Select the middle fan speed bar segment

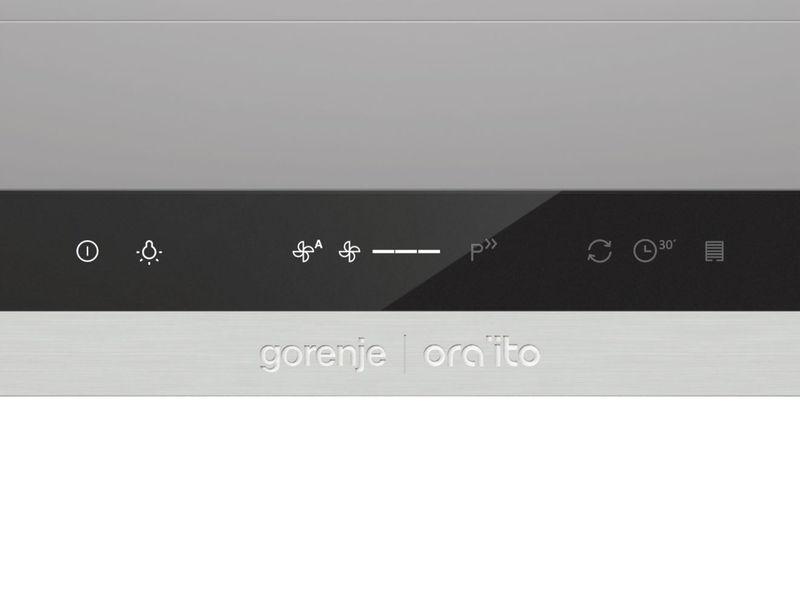click(406, 251)
